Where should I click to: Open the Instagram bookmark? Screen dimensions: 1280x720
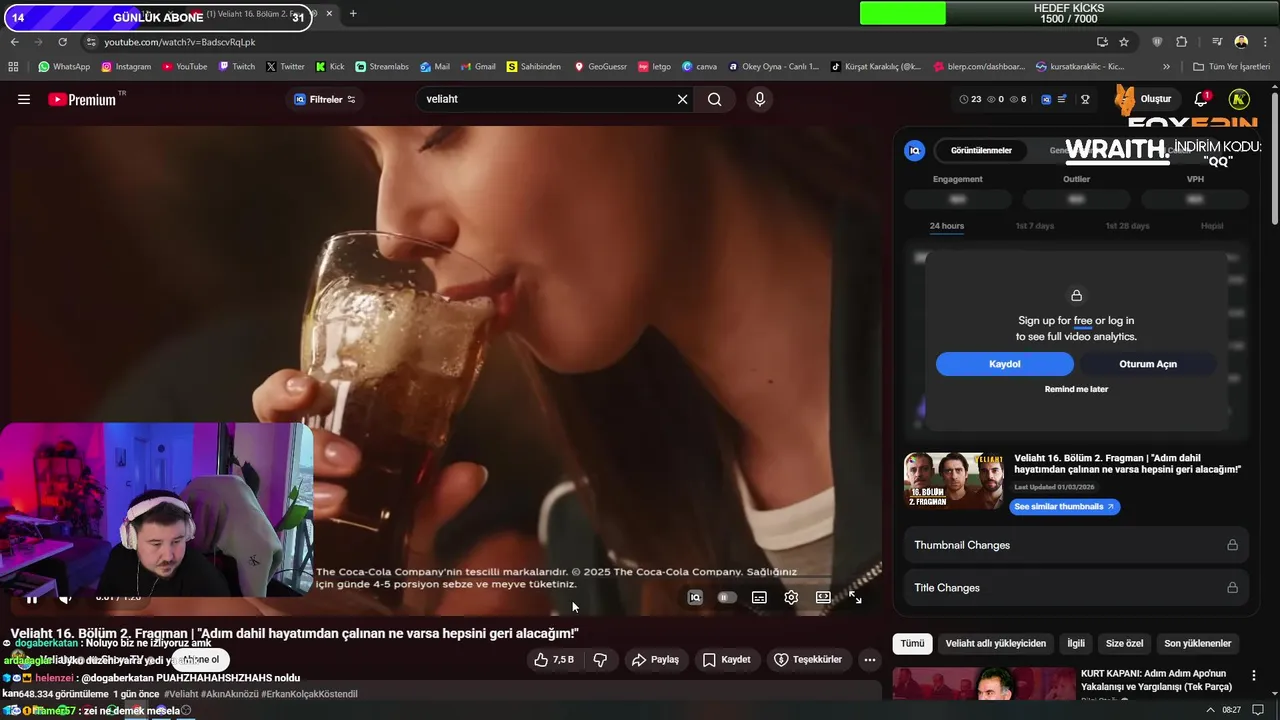pos(126,67)
